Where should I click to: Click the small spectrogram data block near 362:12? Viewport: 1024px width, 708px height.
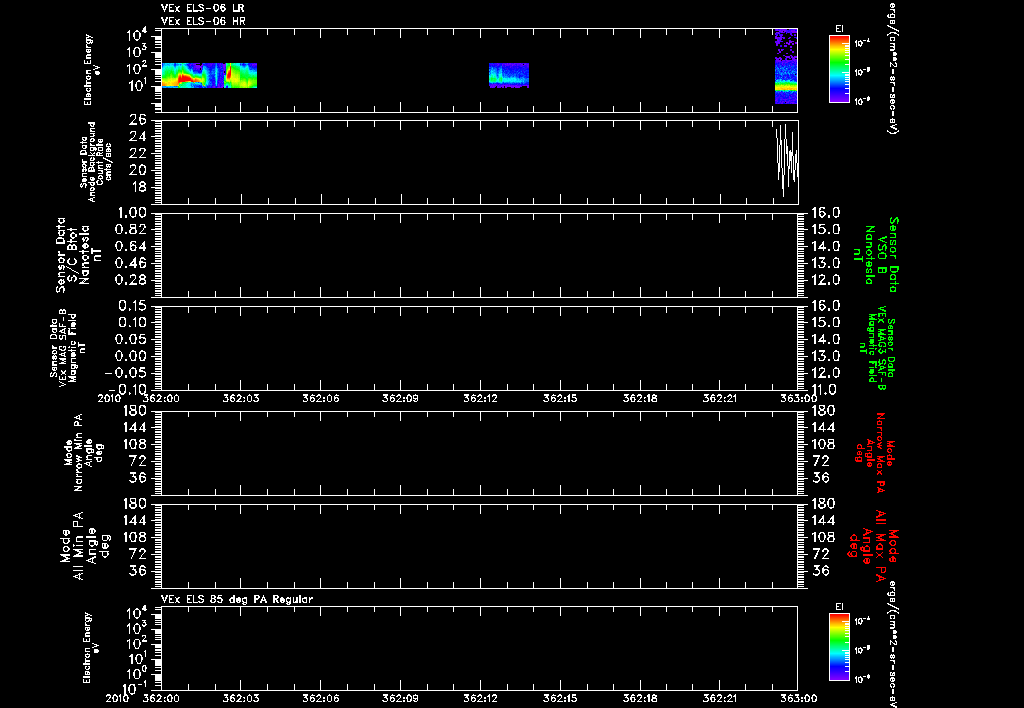509,75
